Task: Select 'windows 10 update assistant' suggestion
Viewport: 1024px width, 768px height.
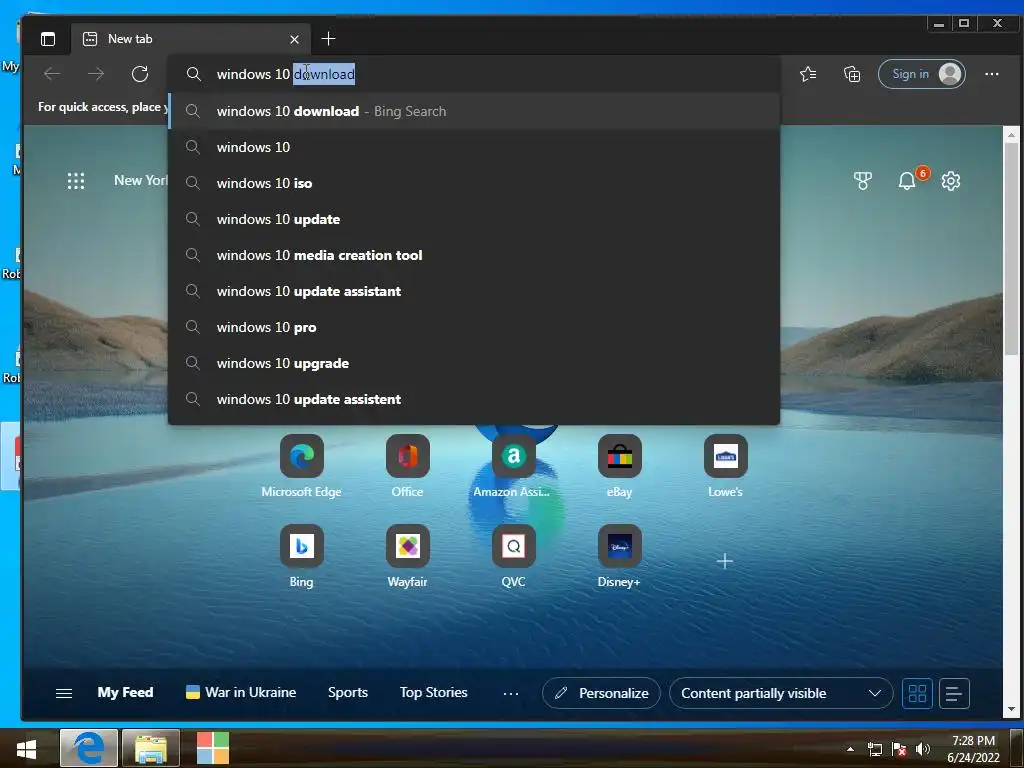Action: pos(474,291)
